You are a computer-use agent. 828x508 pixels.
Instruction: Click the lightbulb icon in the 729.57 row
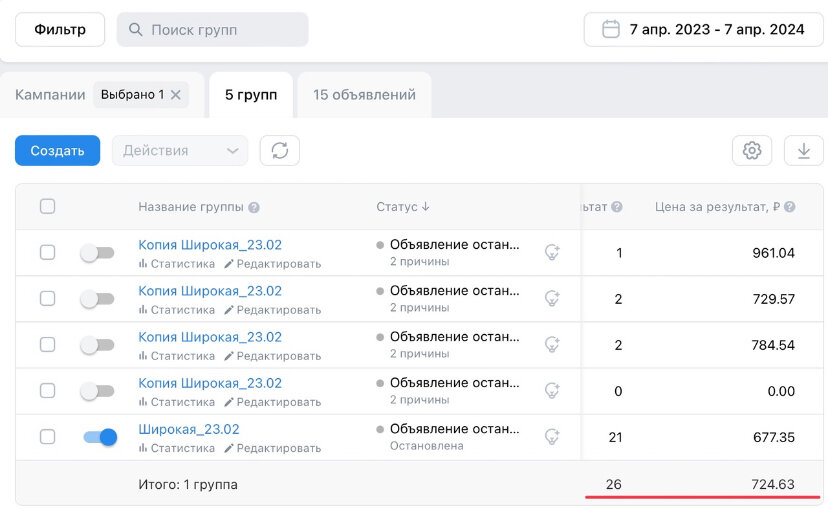[x=552, y=298]
